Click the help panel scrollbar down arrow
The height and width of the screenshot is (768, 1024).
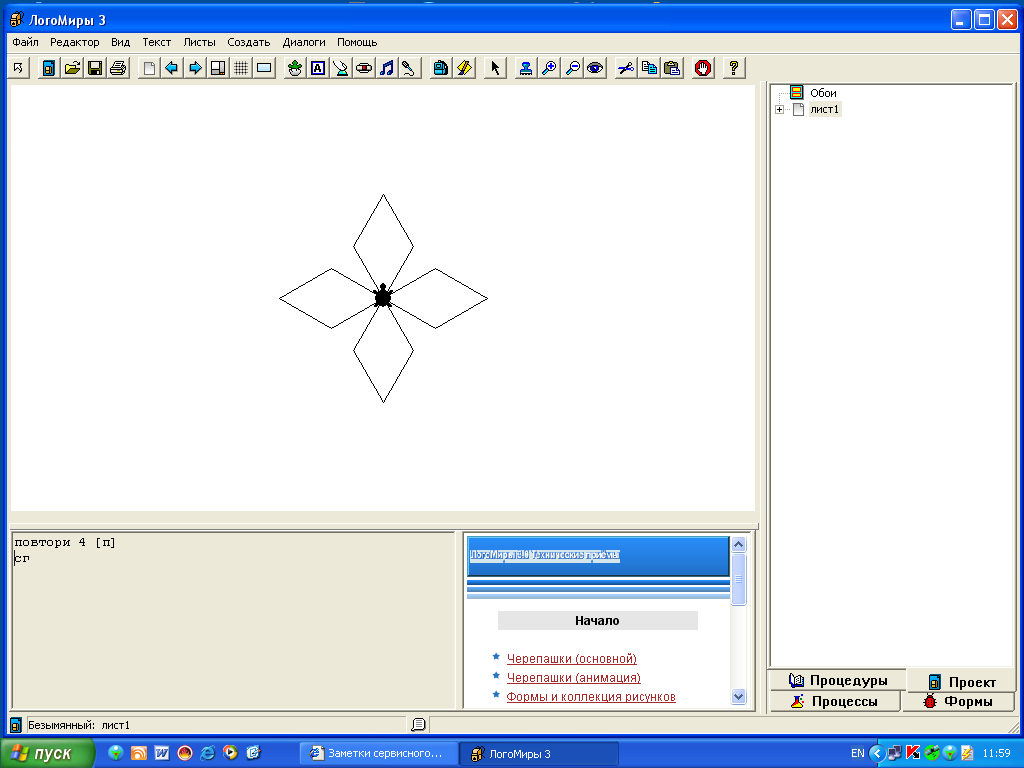coord(739,696)
